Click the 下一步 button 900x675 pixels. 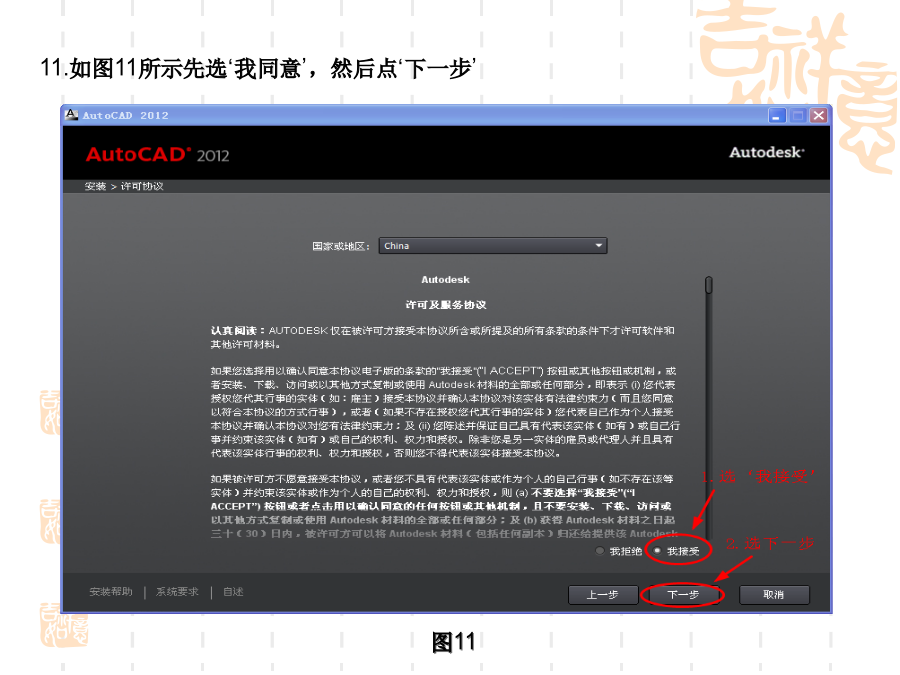[x=682, y=595]
